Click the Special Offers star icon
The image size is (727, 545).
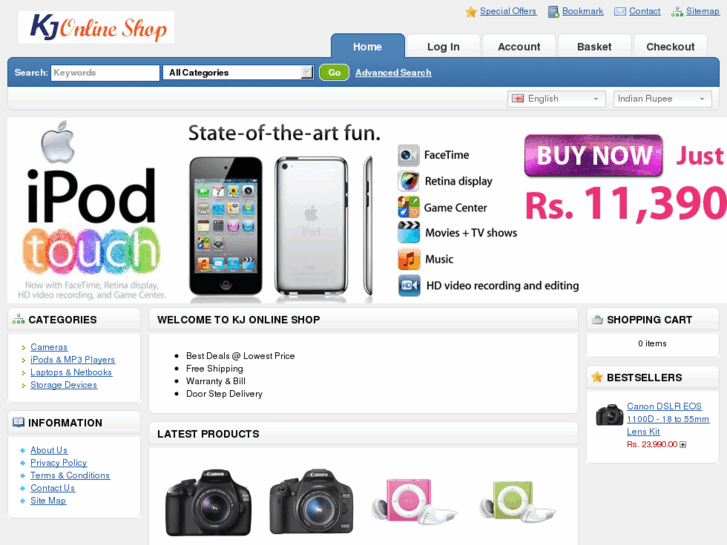(471, 12)
